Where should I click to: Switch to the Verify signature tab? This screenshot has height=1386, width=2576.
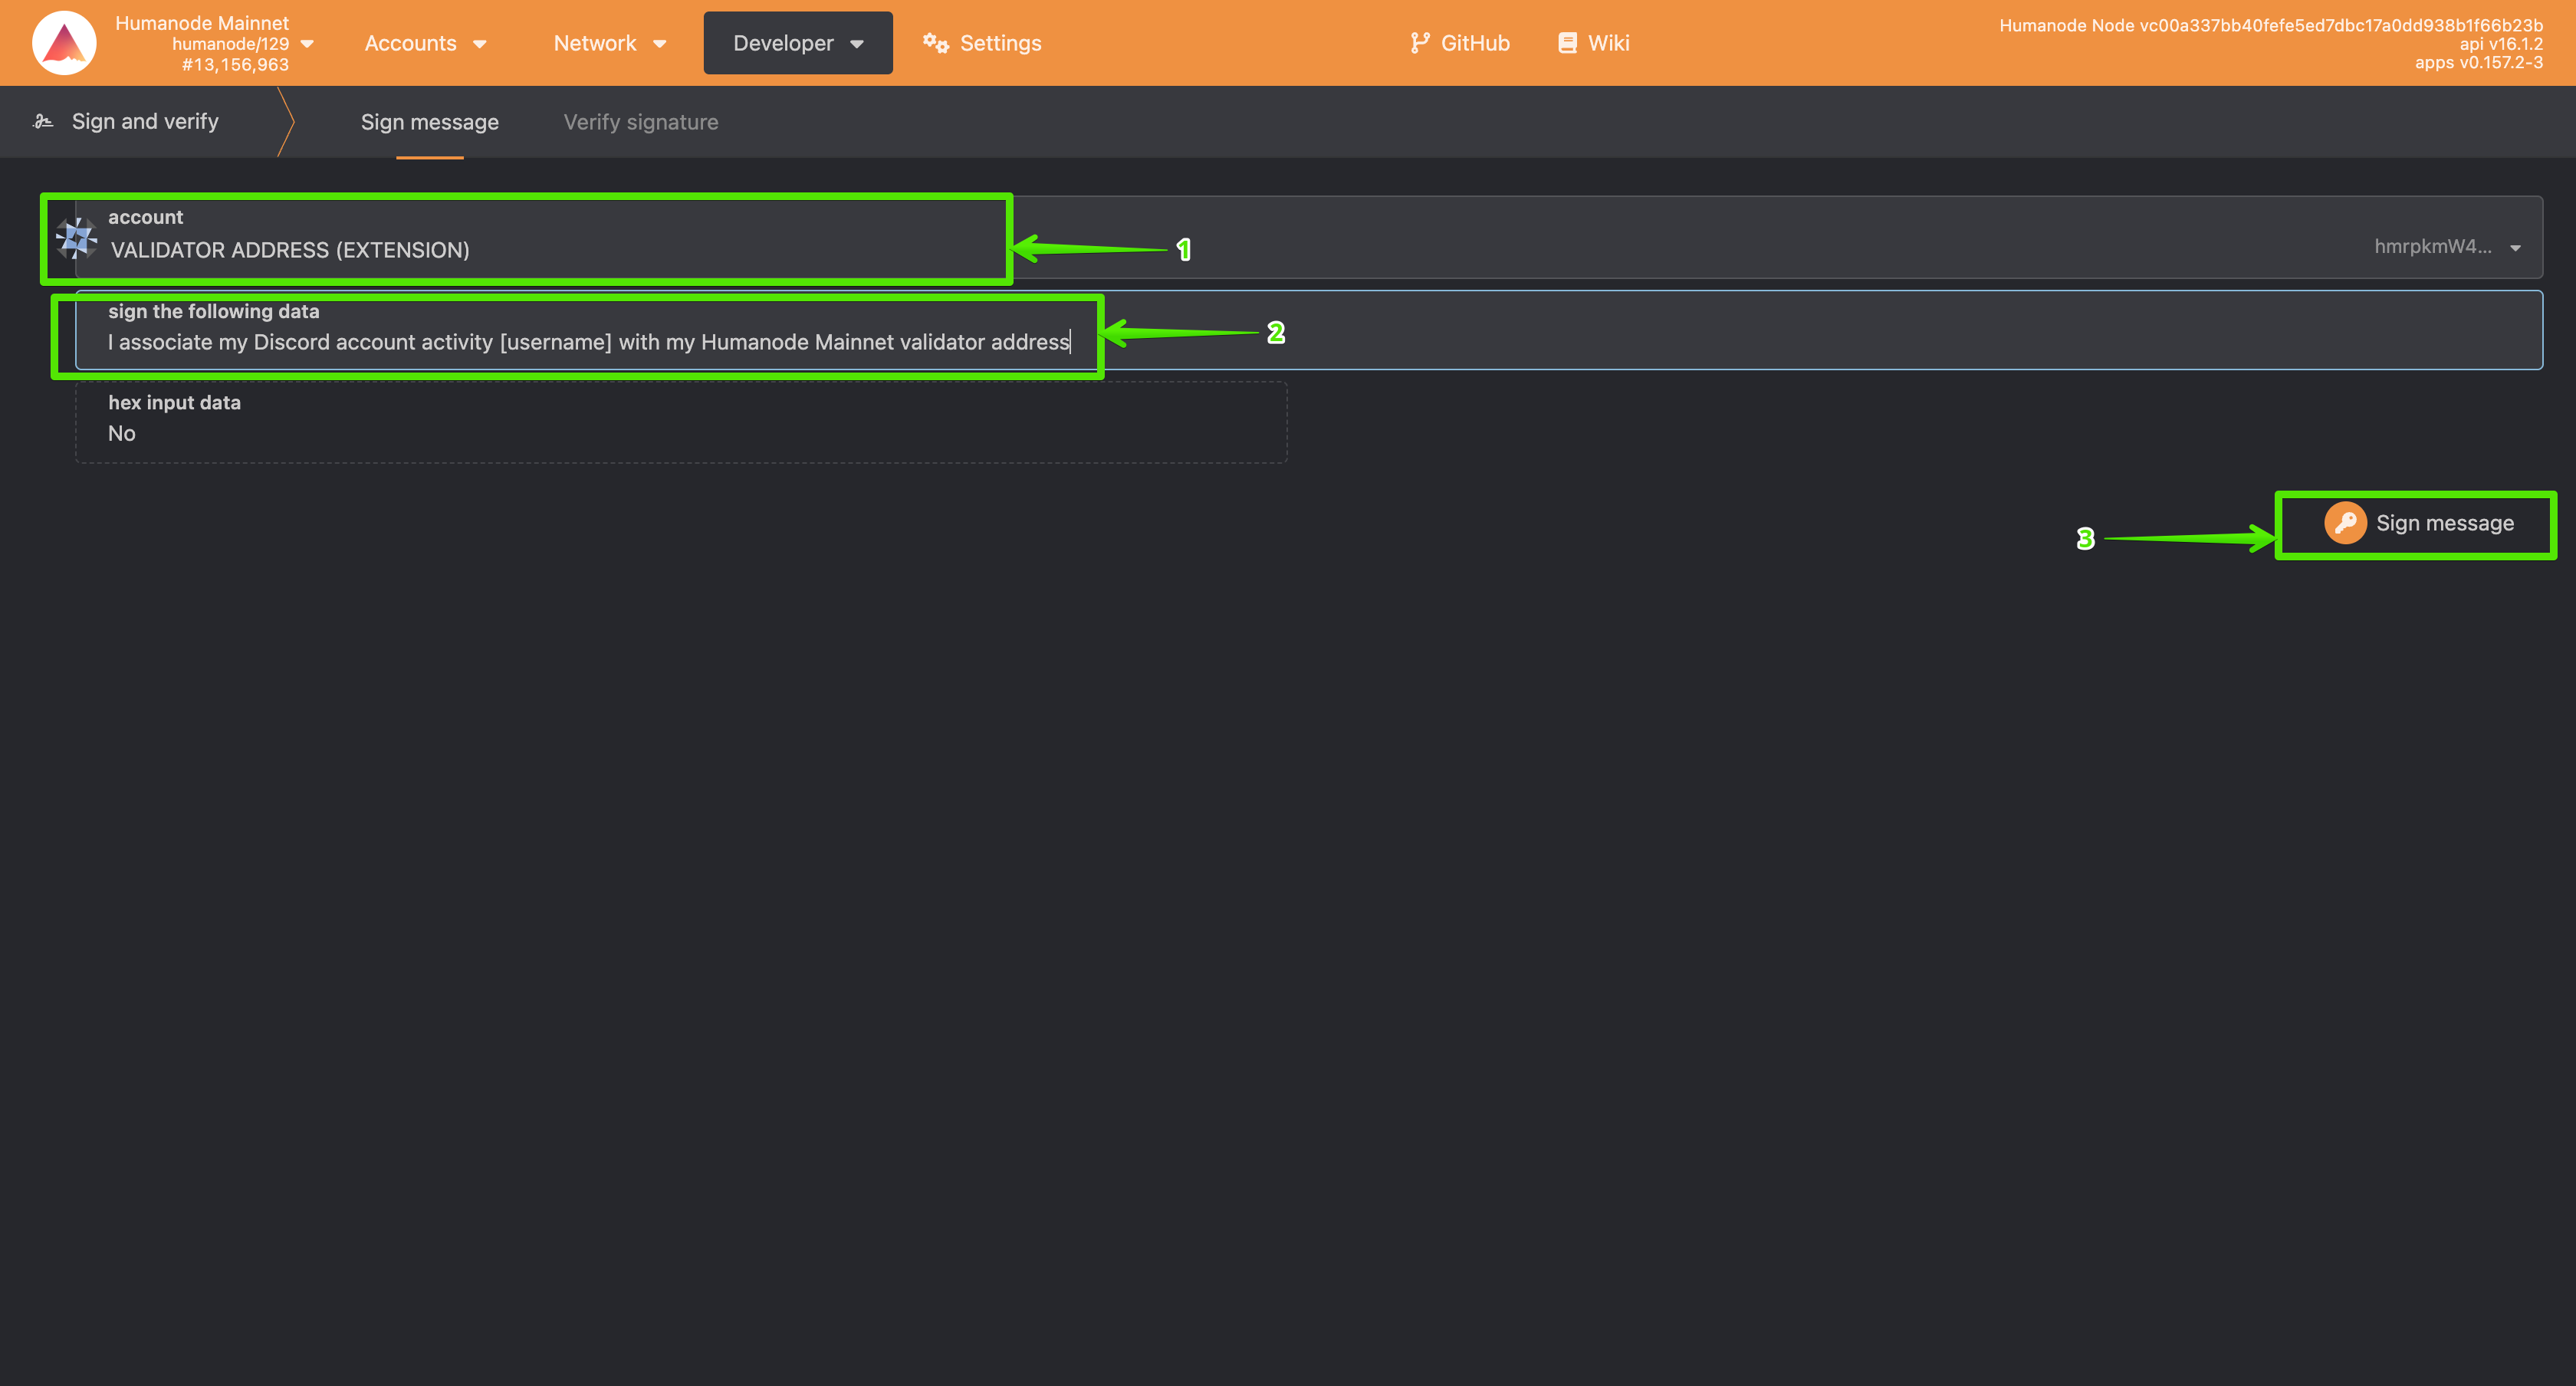641,122
